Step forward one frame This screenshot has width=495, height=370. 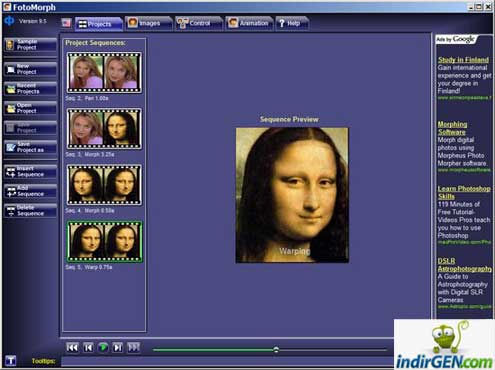coord(118,348)
